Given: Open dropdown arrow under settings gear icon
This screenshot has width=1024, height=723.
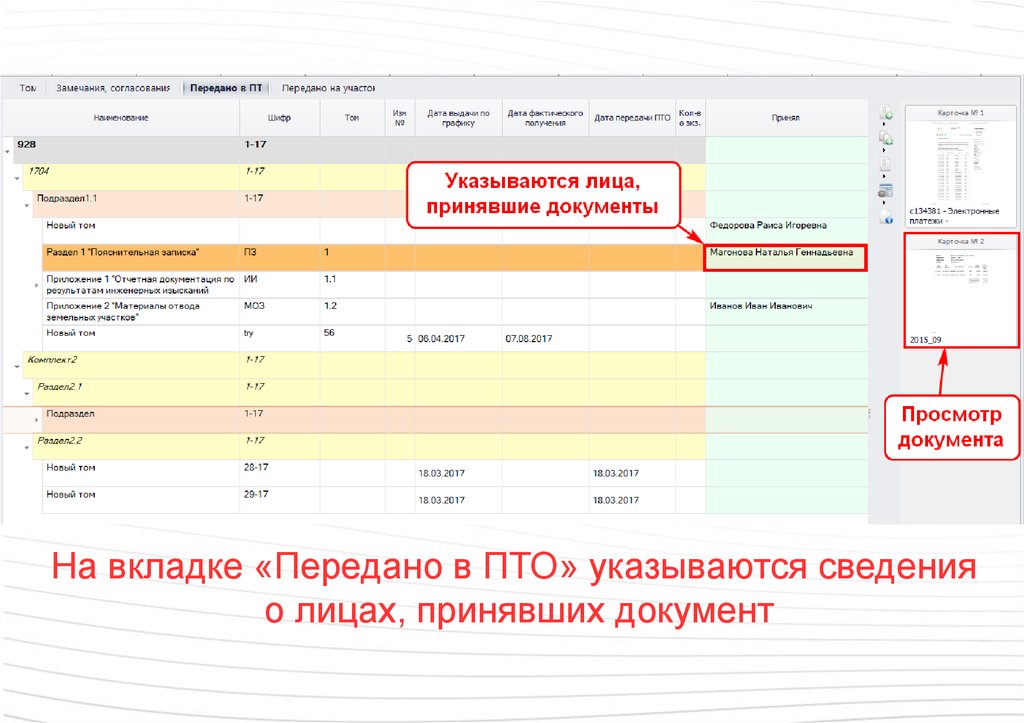Looking at the screenshot, I should 884,203.
